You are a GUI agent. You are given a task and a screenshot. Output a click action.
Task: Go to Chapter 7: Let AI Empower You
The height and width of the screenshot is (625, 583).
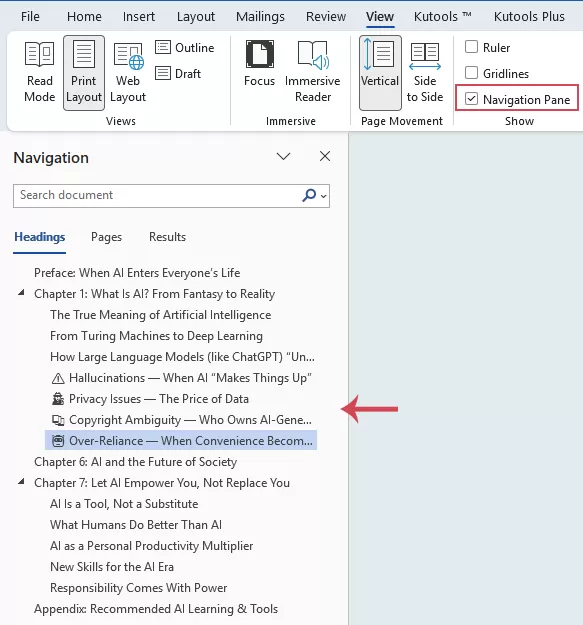point(162,483)
